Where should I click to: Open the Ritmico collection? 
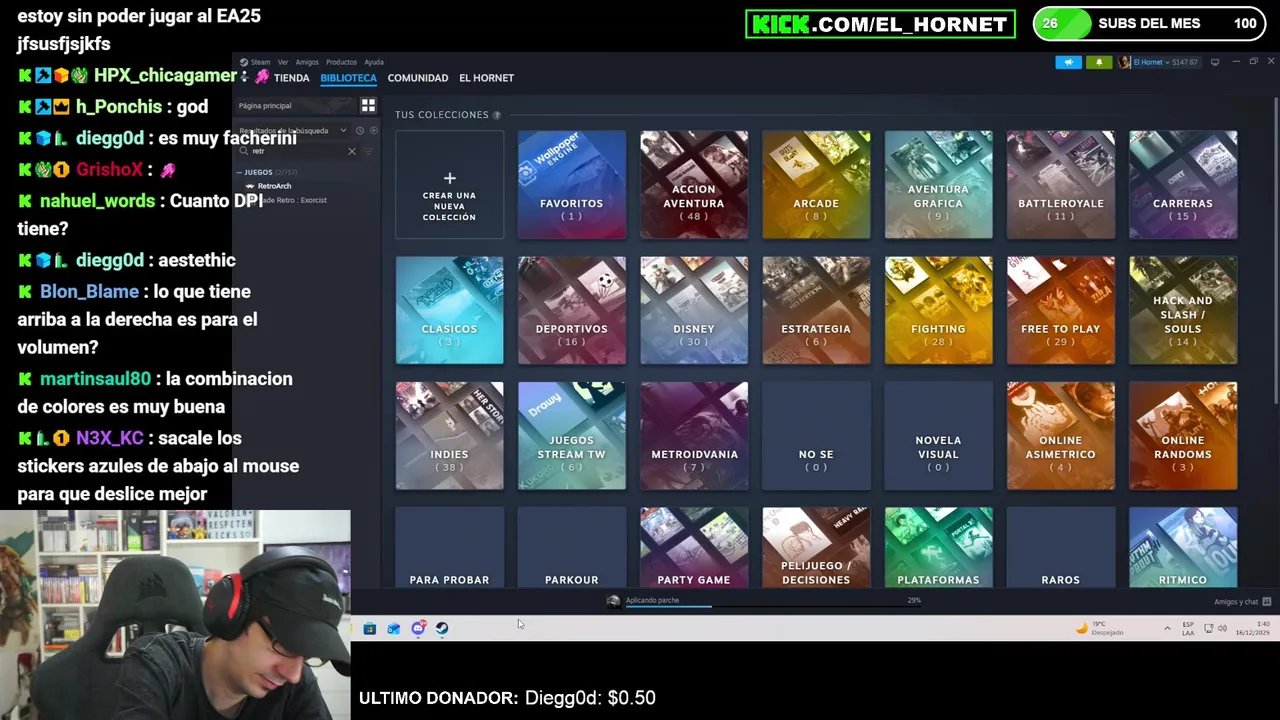point(1183,547)
